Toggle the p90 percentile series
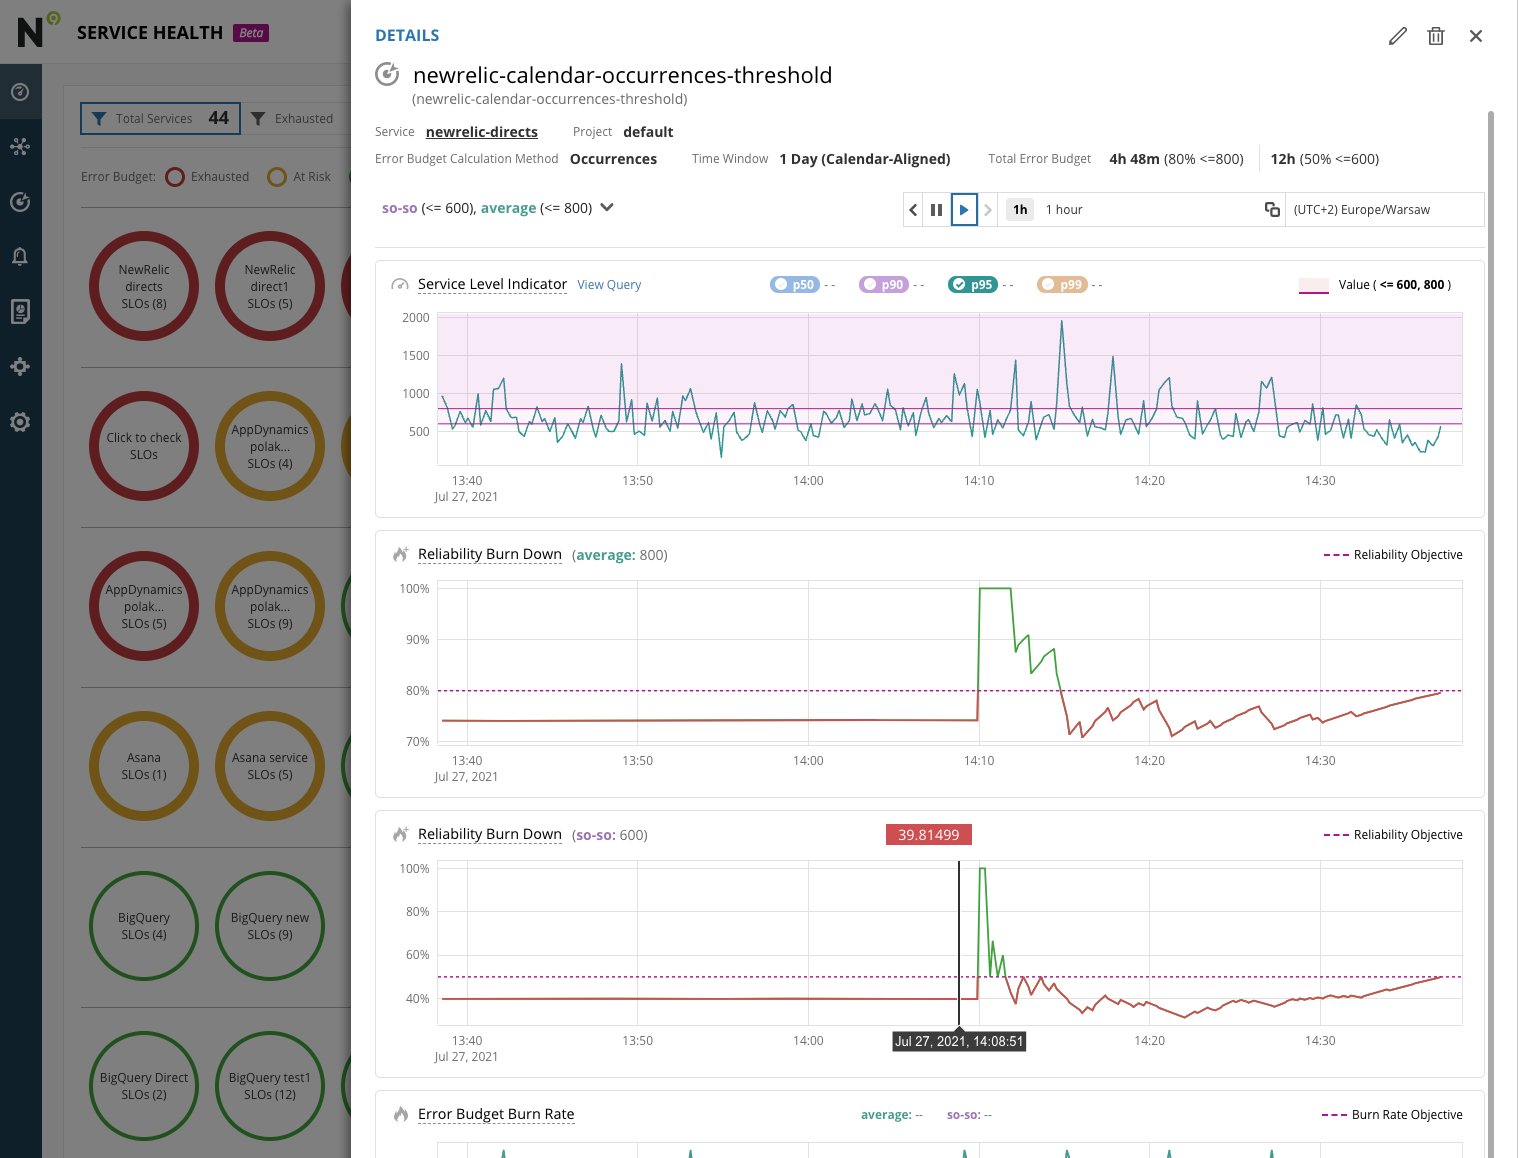The width and height of the screenshot is (1518, 1158). [x=884, y=285]
